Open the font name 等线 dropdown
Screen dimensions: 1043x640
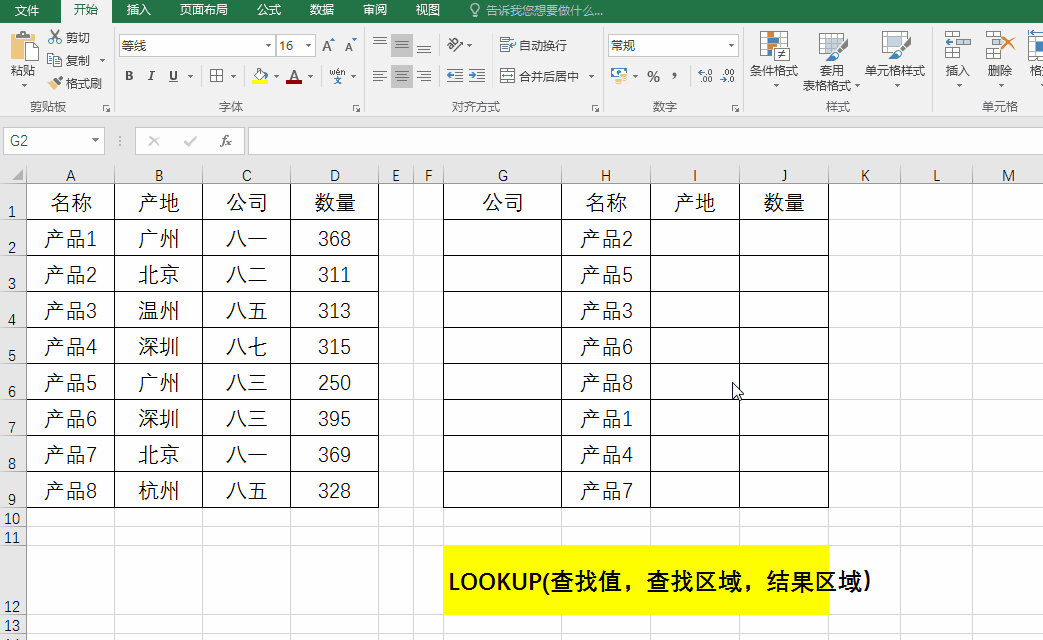point(268,45)
